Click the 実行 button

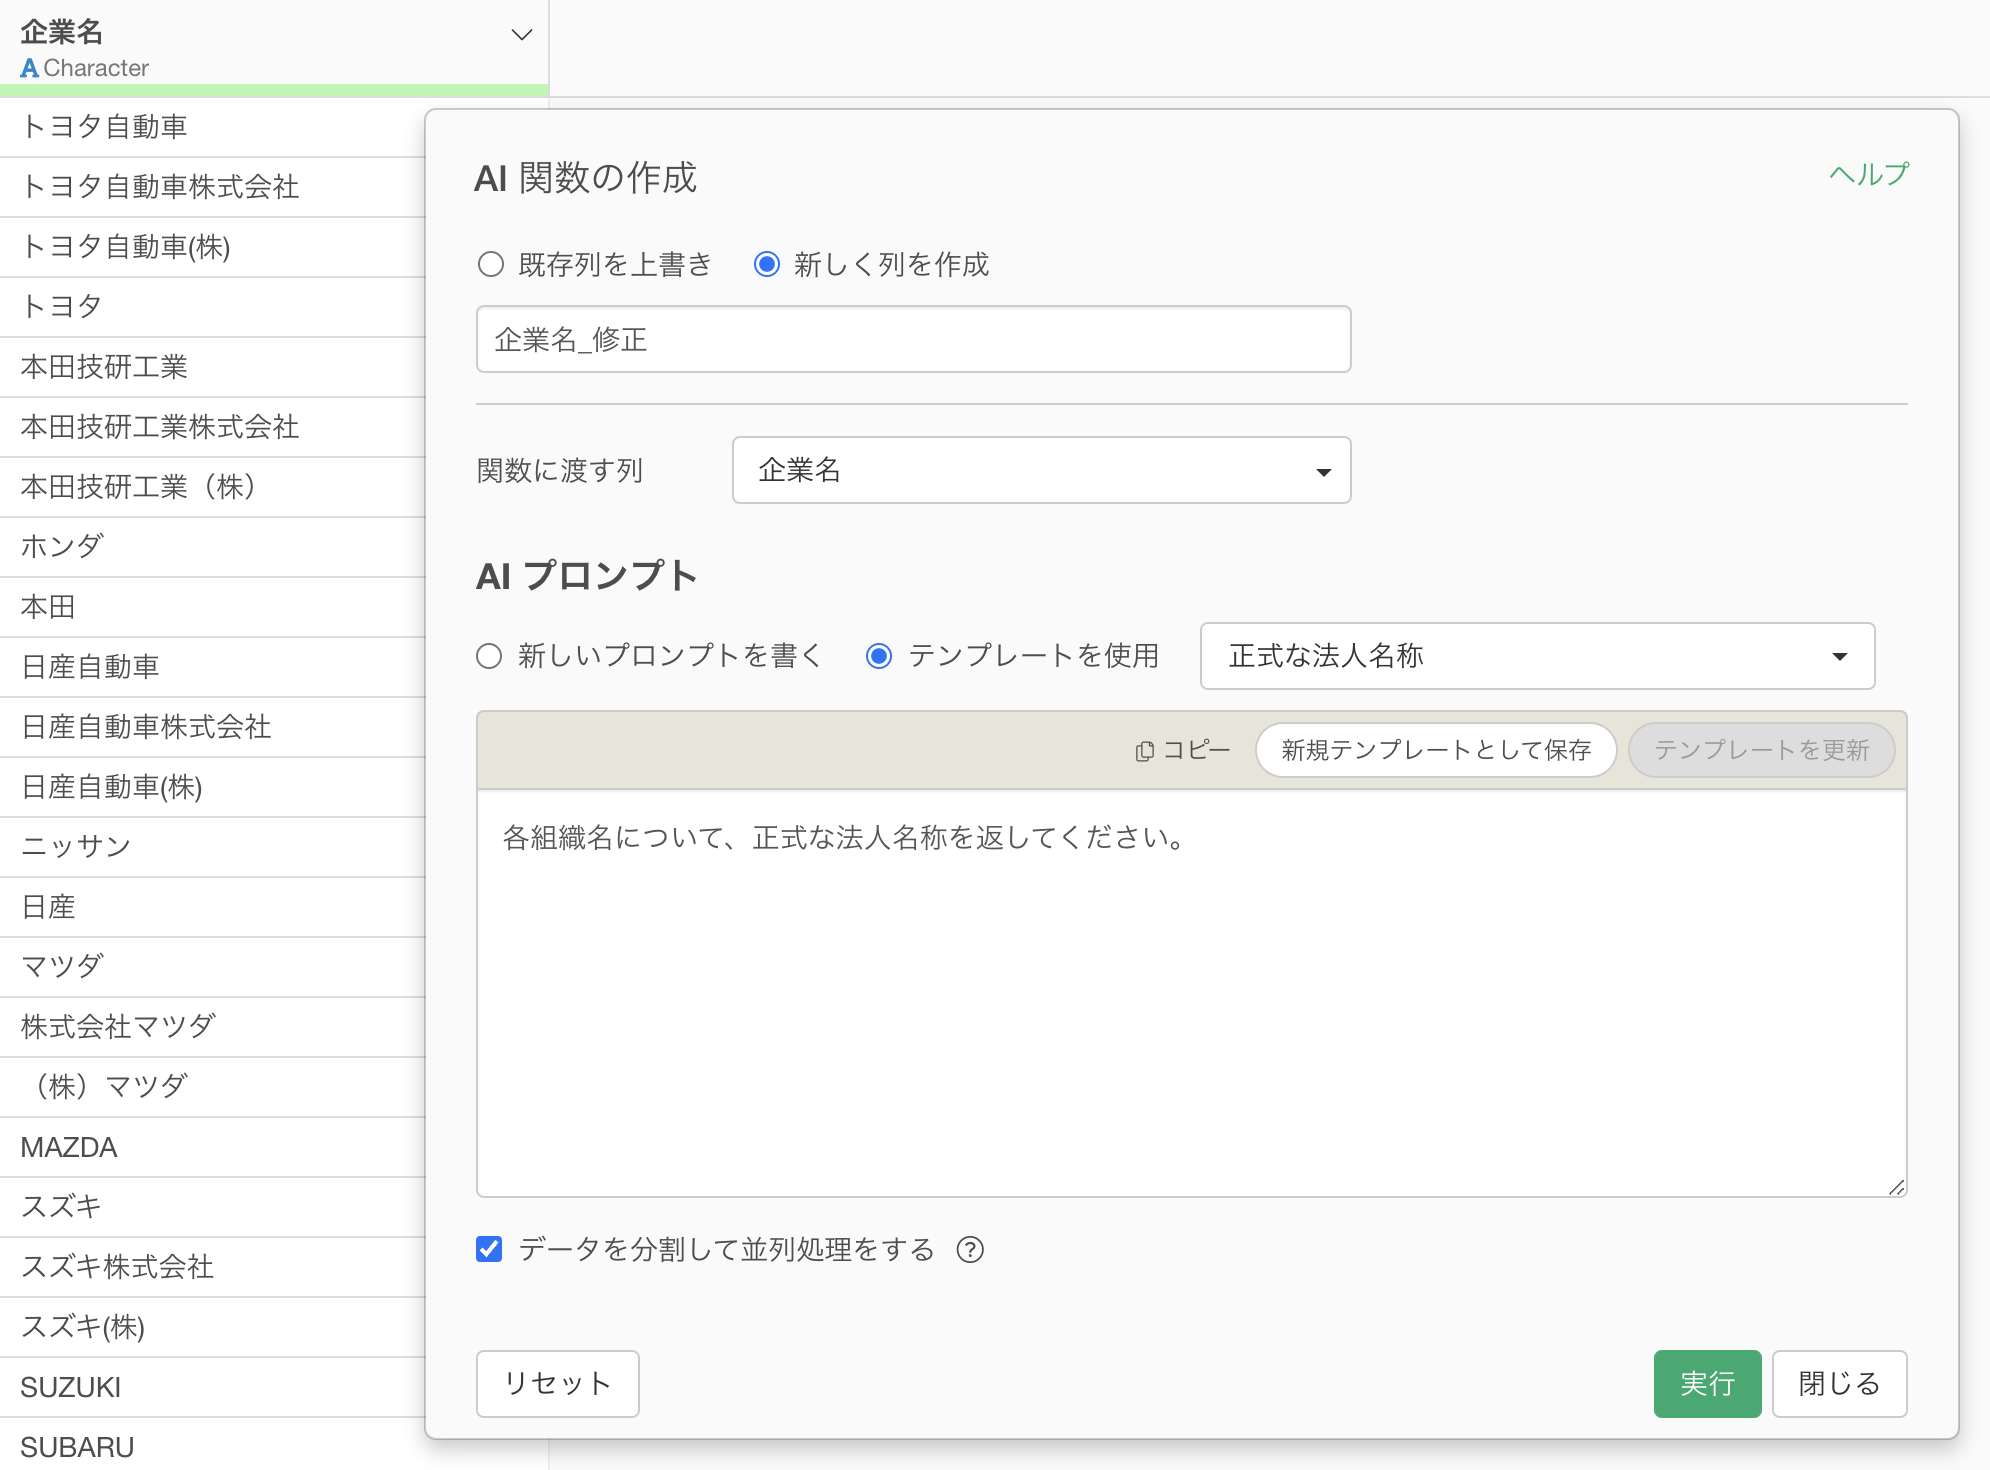coord(1706,1384)
